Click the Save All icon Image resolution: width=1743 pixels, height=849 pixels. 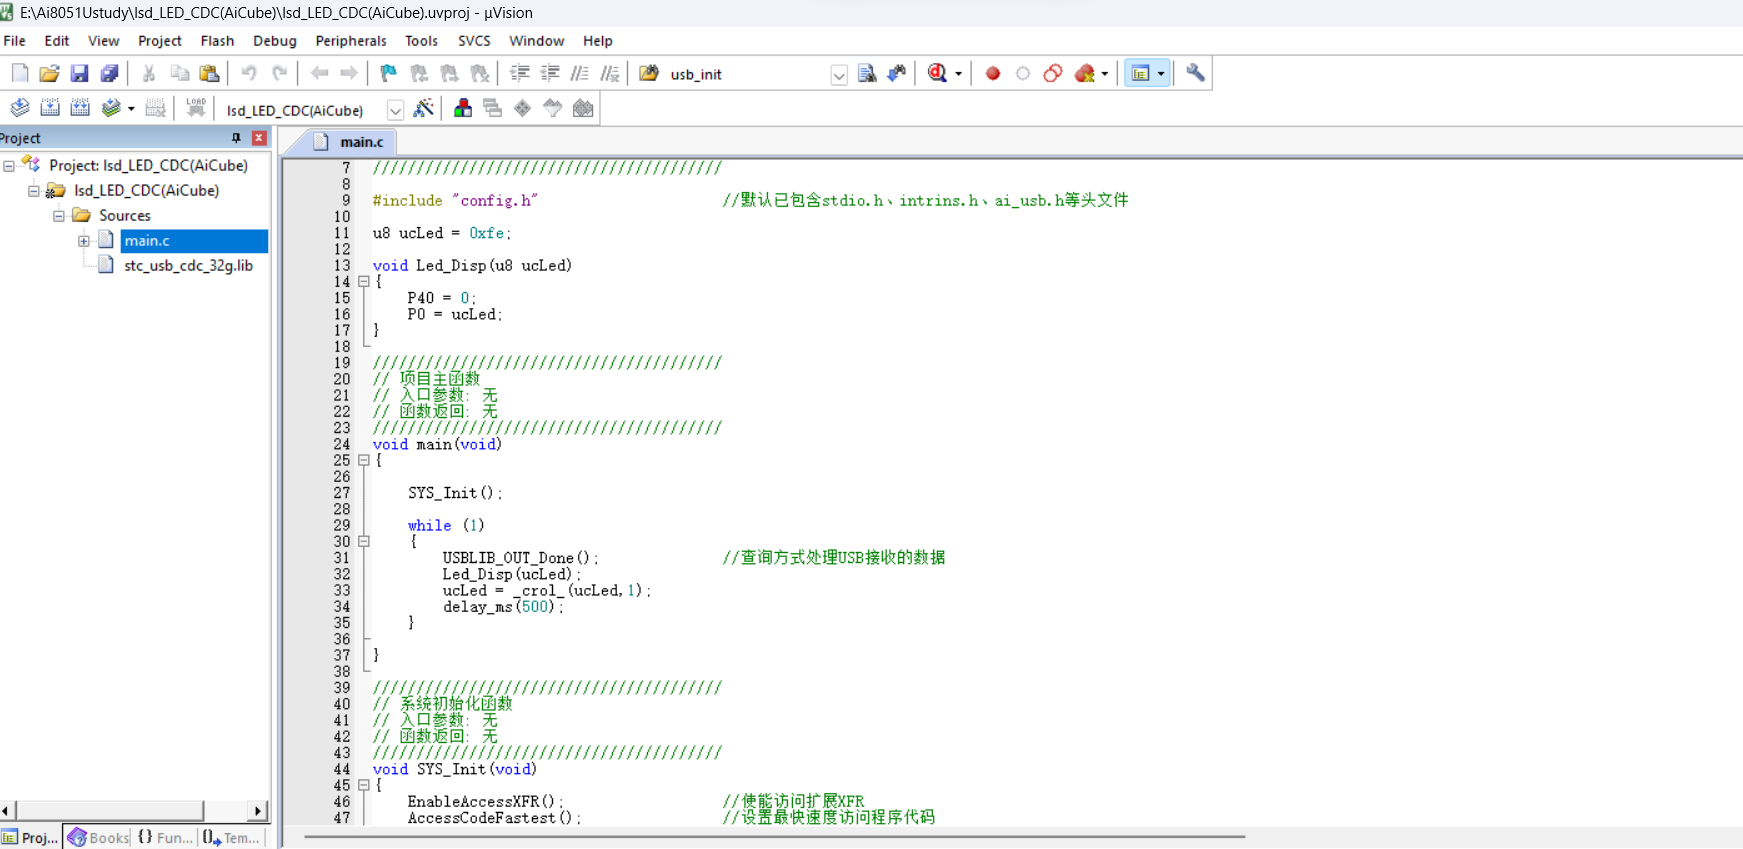pyautogui.click(x=109, y=73)
